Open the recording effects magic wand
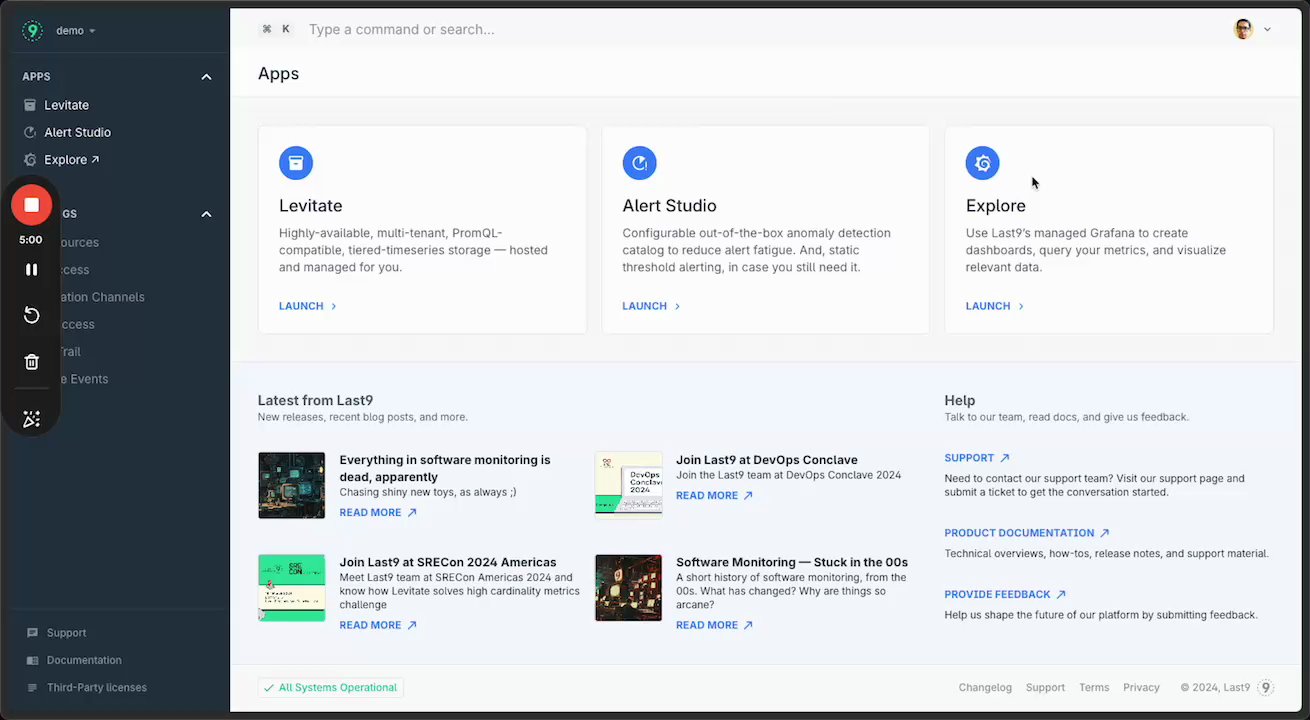 click(31, 419)
